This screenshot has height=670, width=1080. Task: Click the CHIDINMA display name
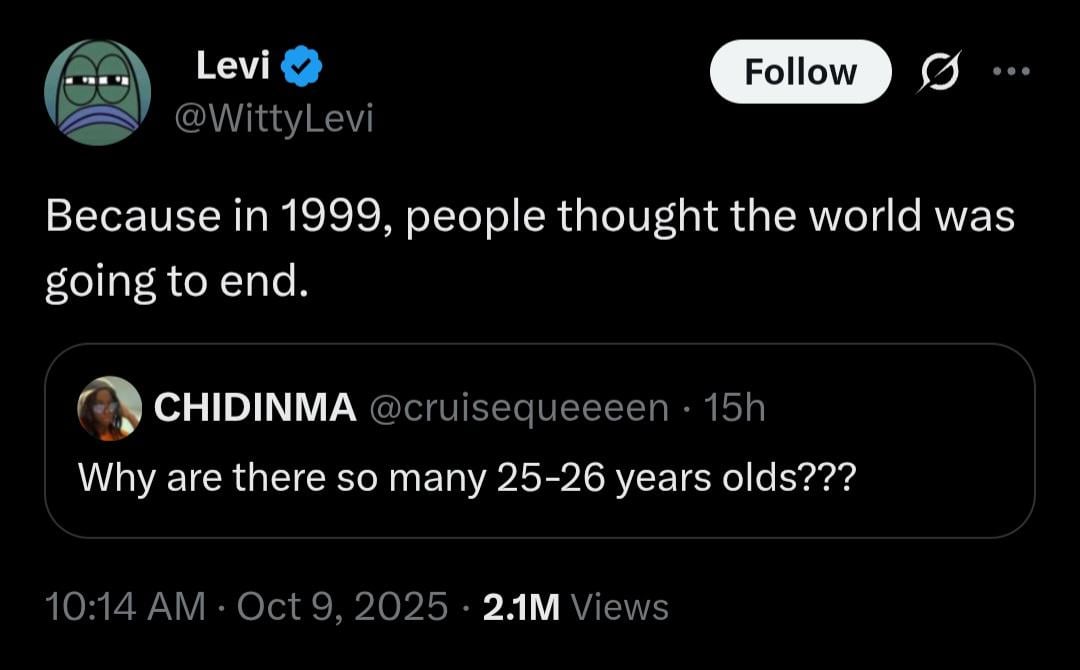coord(254,408)
